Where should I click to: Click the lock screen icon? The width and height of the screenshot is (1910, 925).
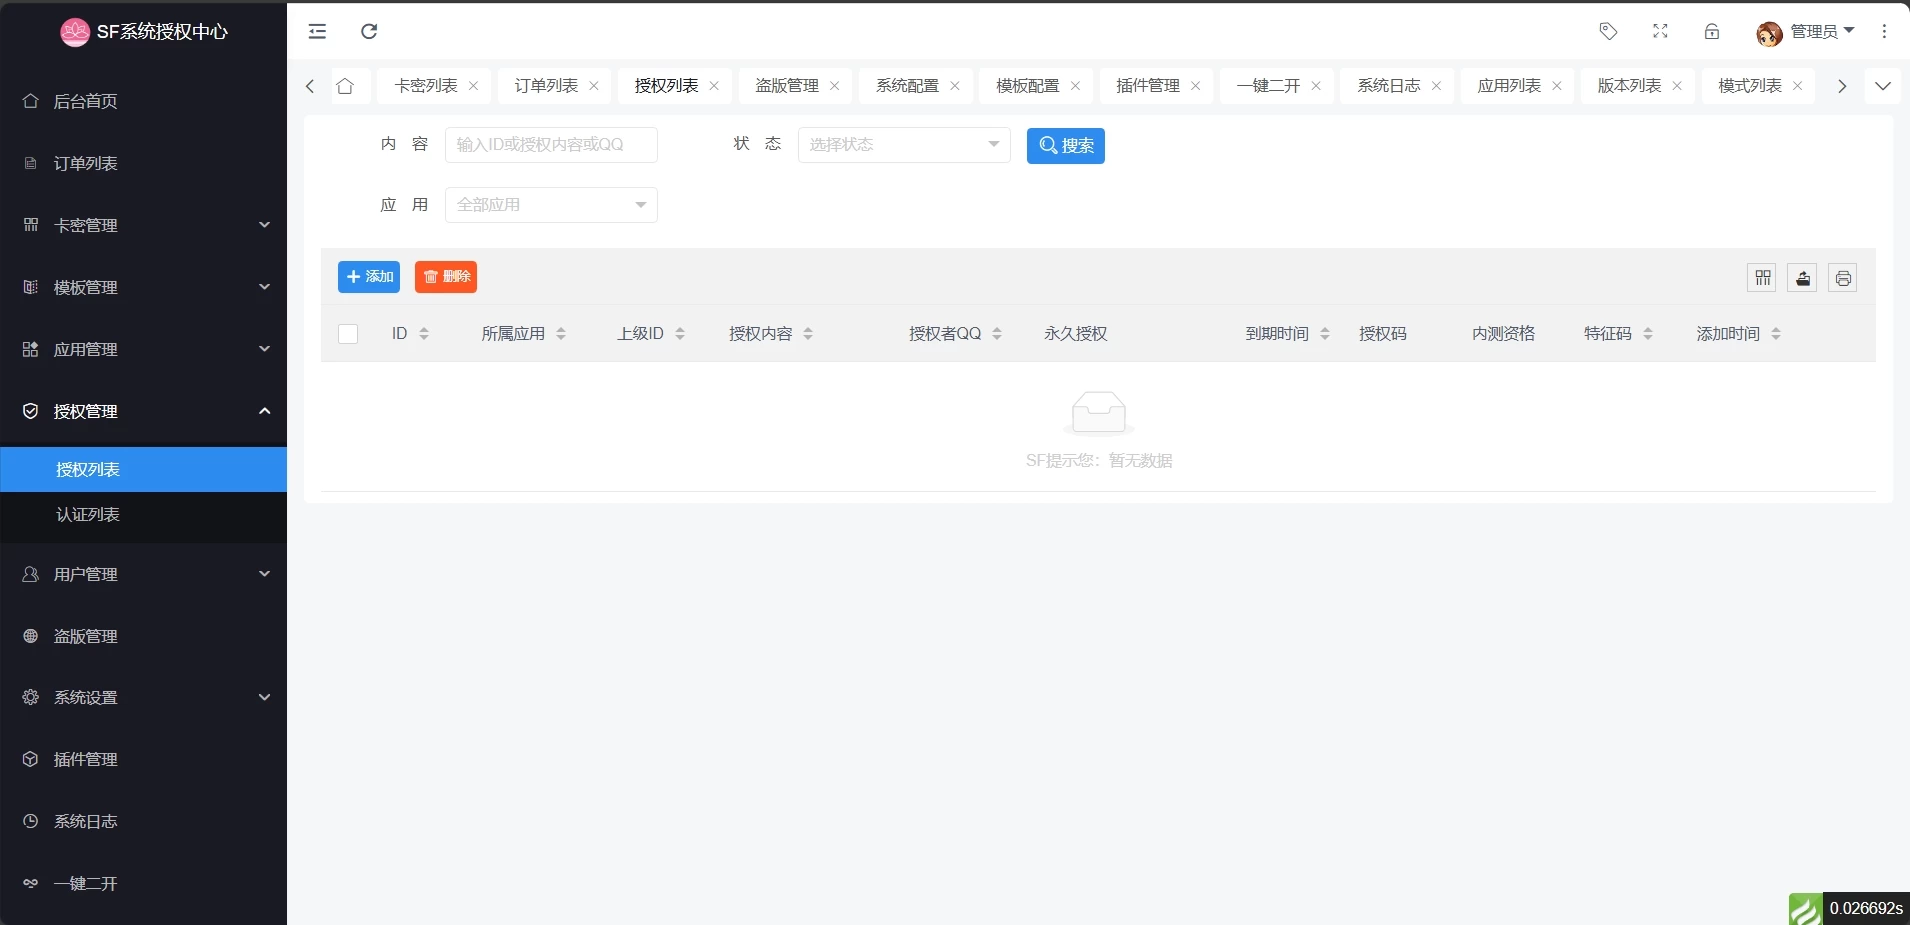pyautogui.click(x=1712, y=31)
